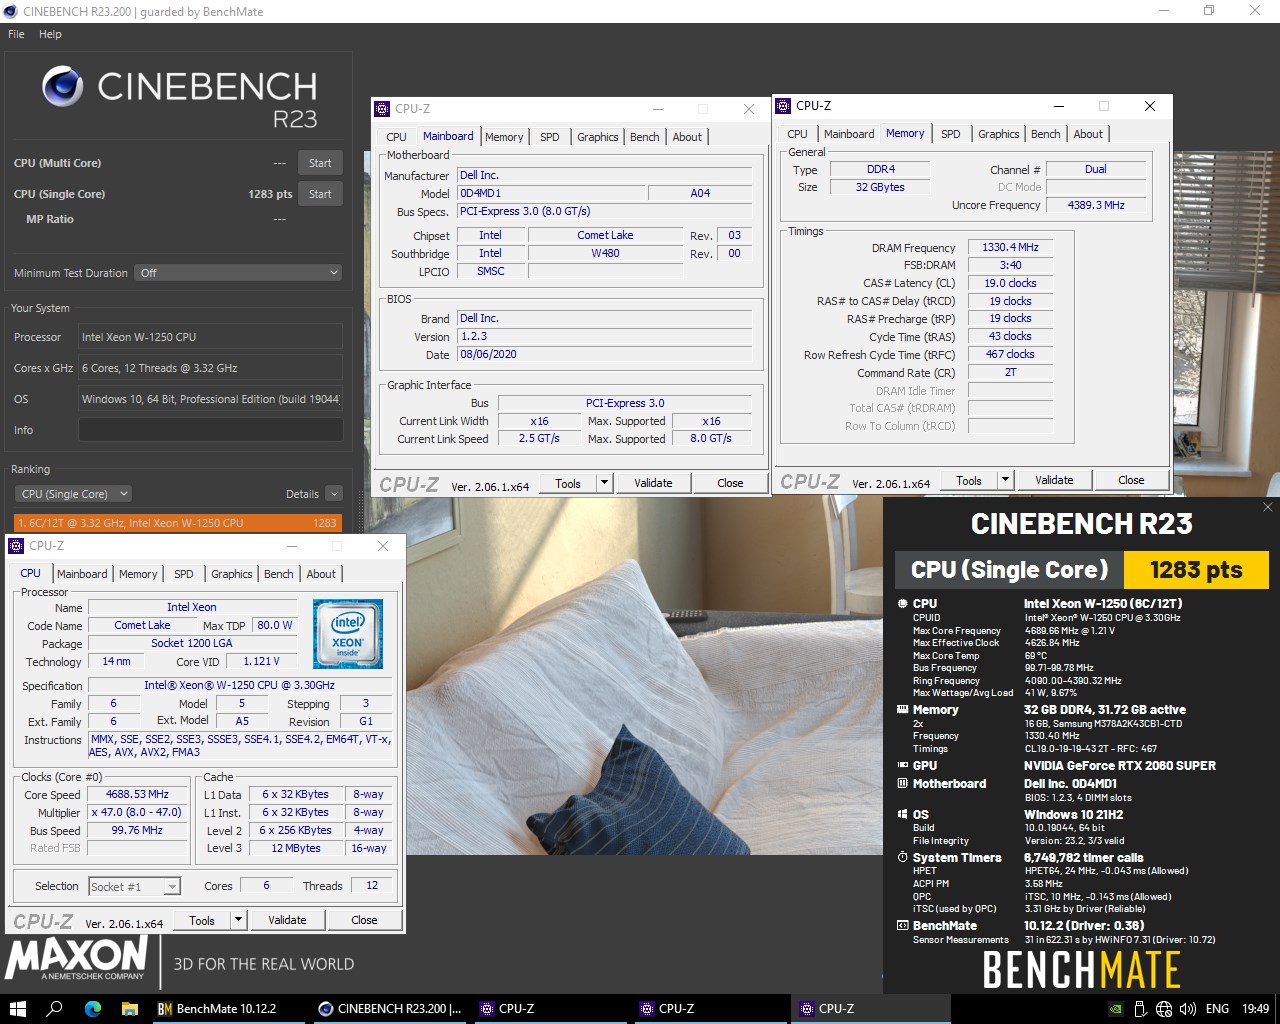The image size is (1280, 1024).
Task: Open About tab in CPU-Z Memory window
Action: point(1088,134)
